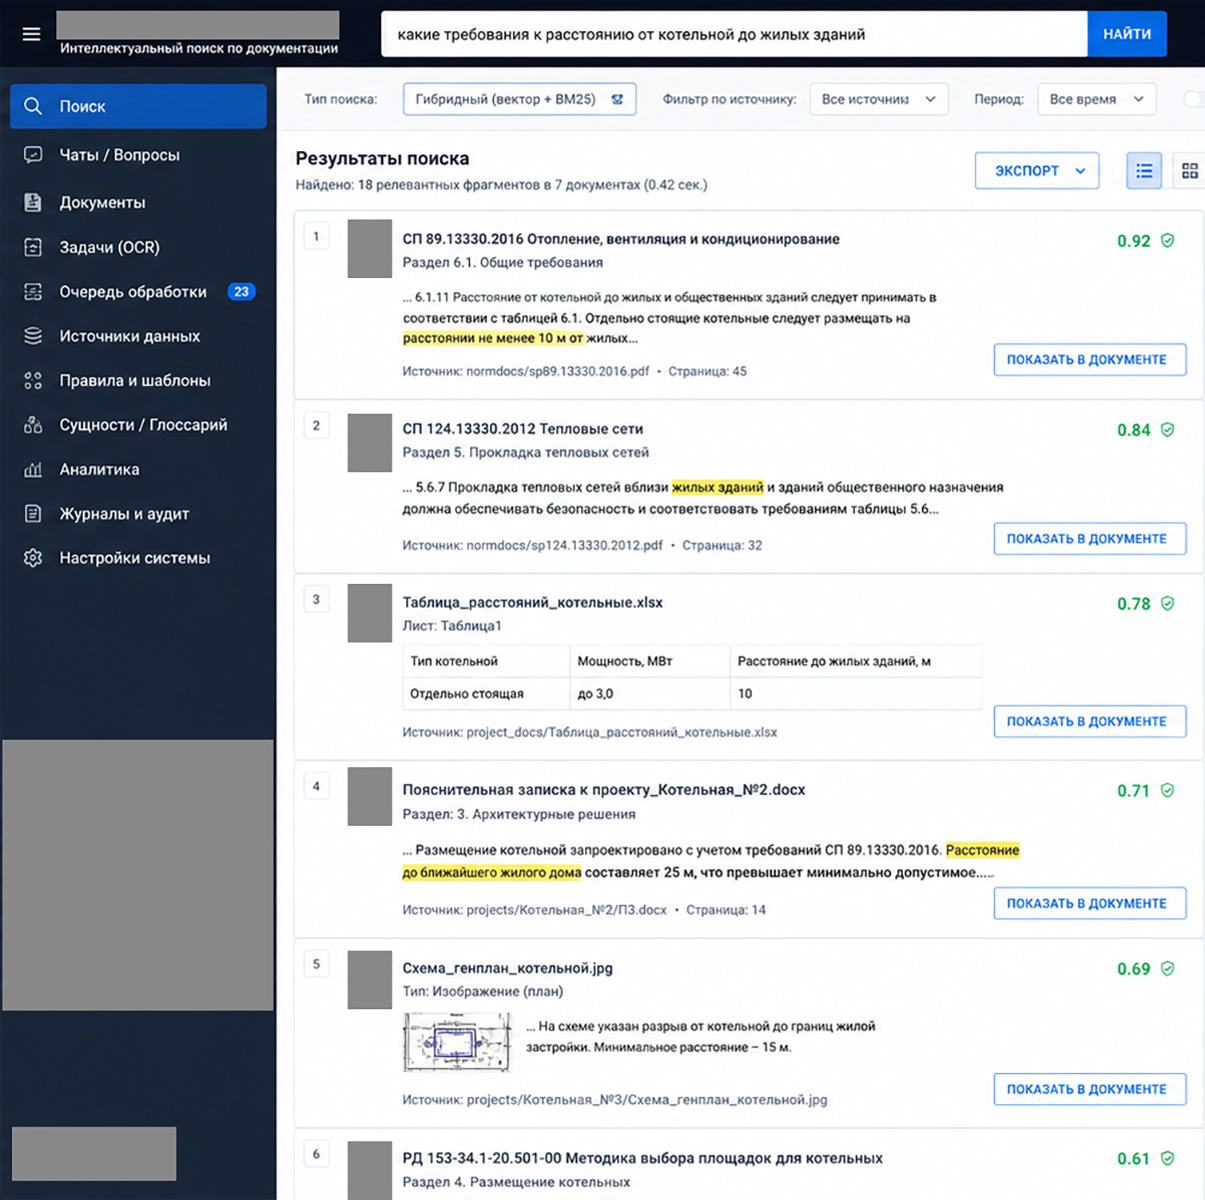
Task: Click the Задачи (OCR) icon
Action: pyautogui.click(x=33, y=247)
